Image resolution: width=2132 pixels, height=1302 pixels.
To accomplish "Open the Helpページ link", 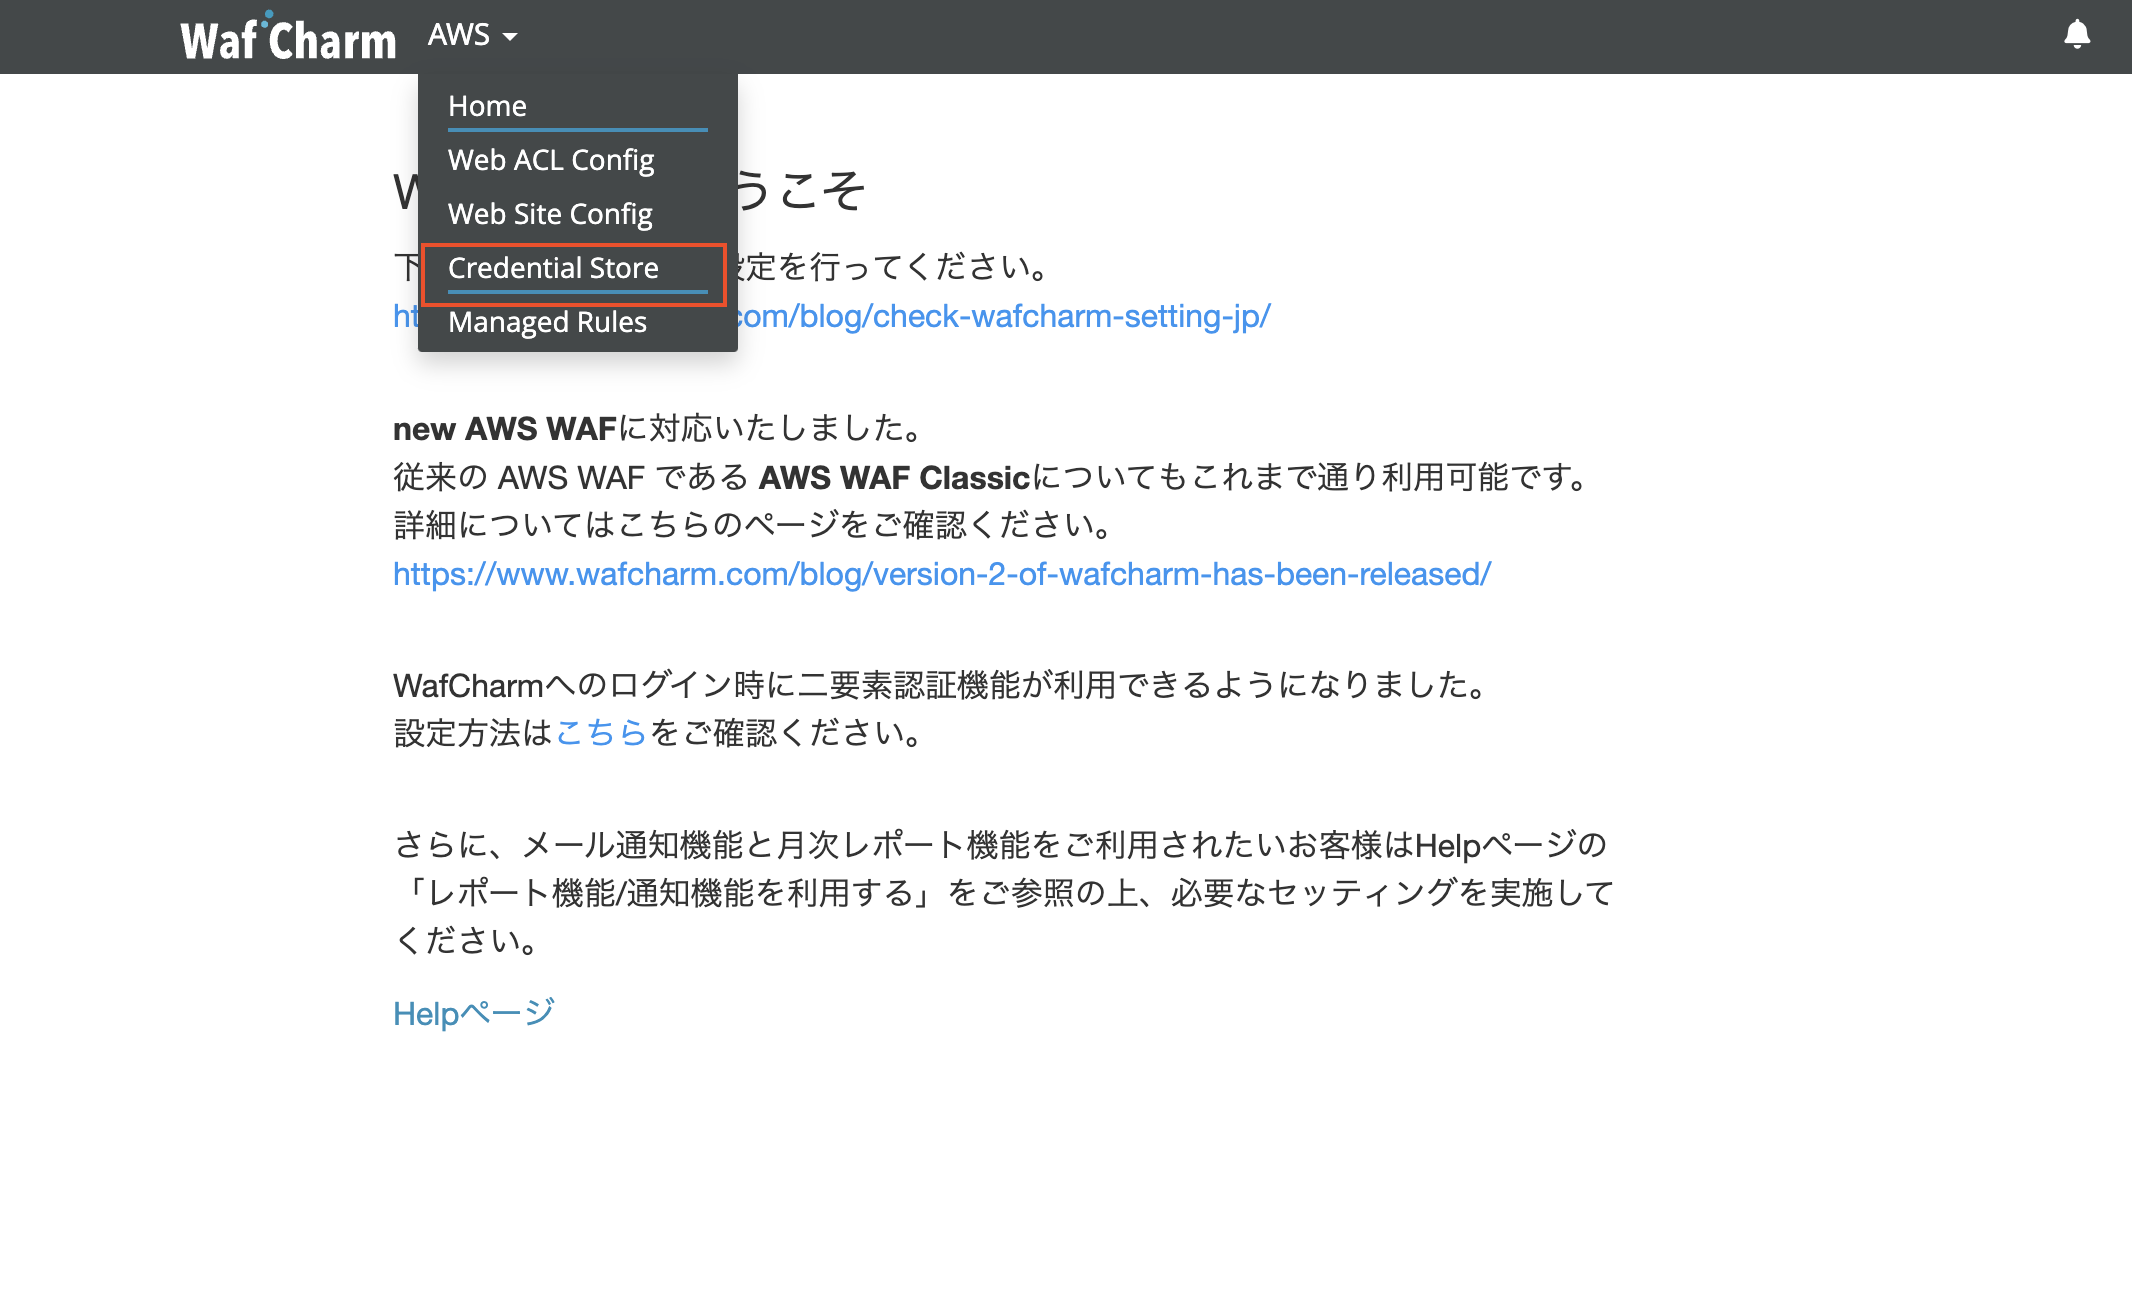I will click(x=474, y=1013).
